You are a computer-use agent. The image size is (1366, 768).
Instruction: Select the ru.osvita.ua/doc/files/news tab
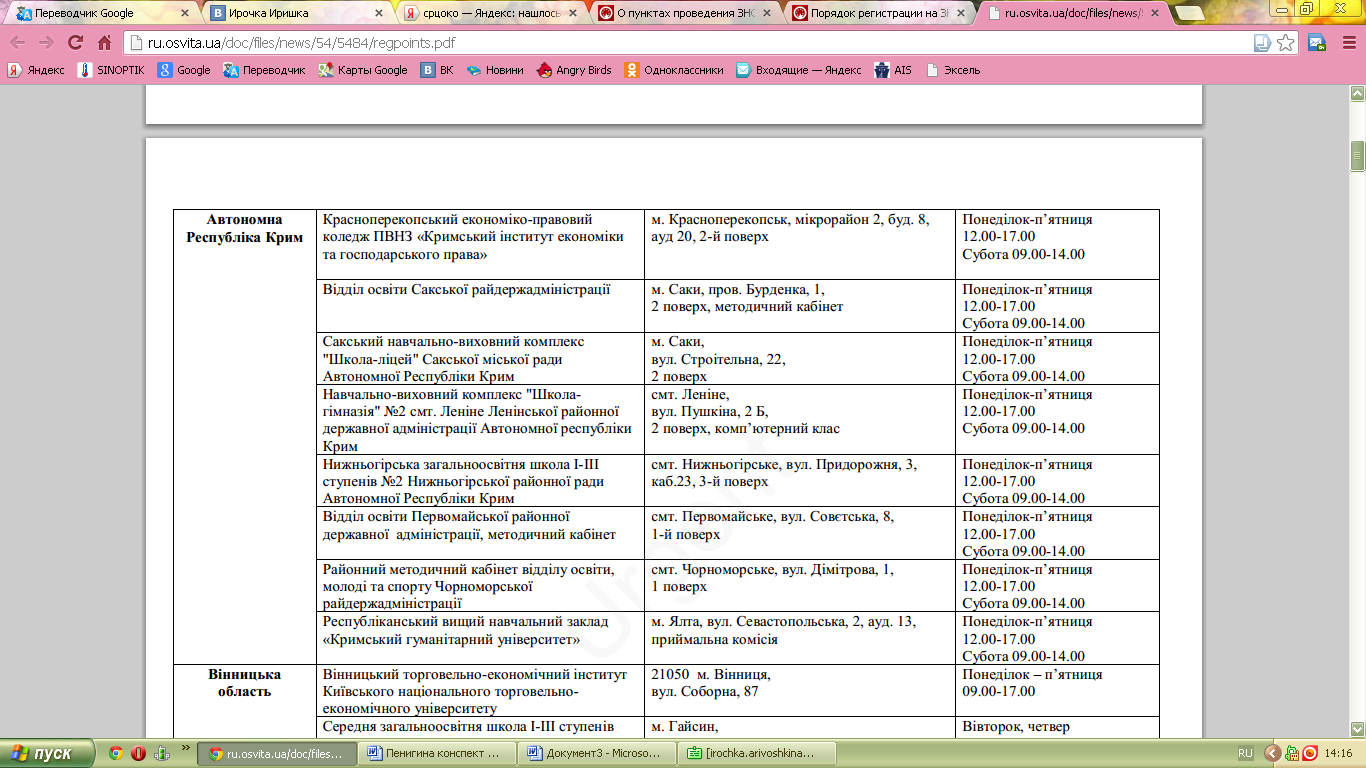coord(1068,14)
